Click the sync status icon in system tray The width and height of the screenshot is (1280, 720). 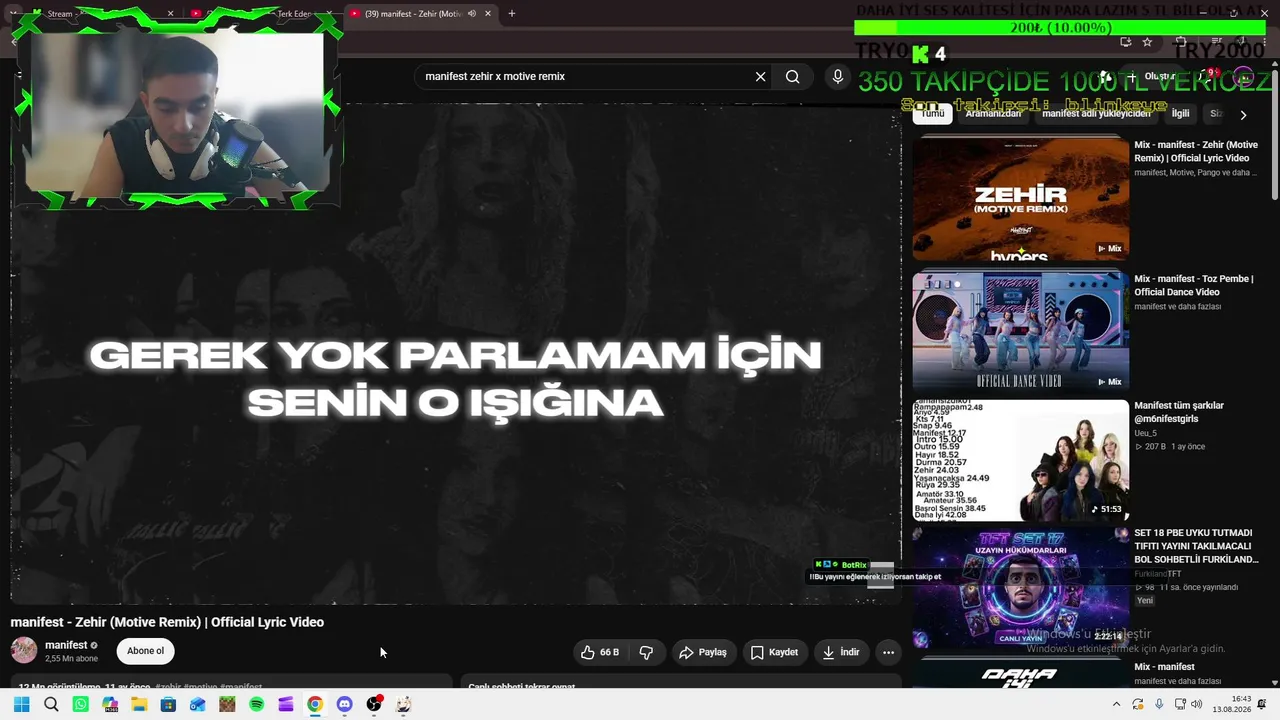click(1138, 705)
